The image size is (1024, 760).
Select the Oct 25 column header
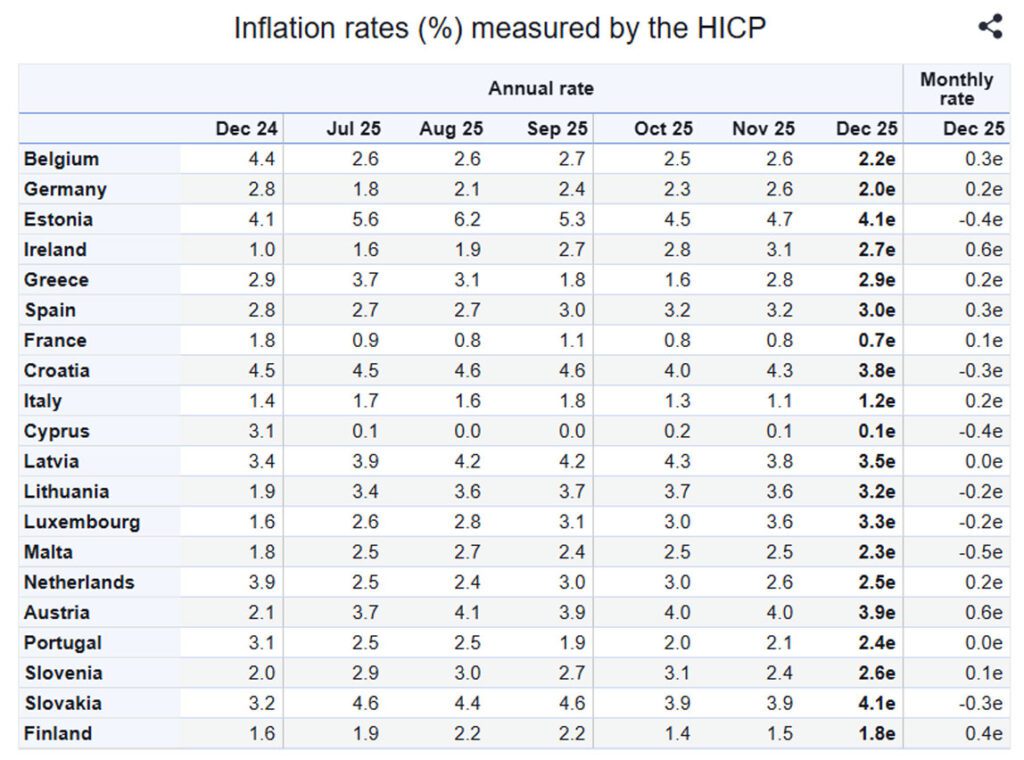pyautogui.click(x=663, y=128)
